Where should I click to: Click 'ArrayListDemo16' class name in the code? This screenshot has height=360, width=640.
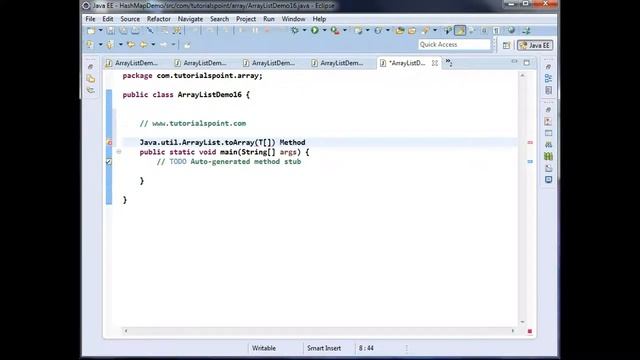click(209, 95)
